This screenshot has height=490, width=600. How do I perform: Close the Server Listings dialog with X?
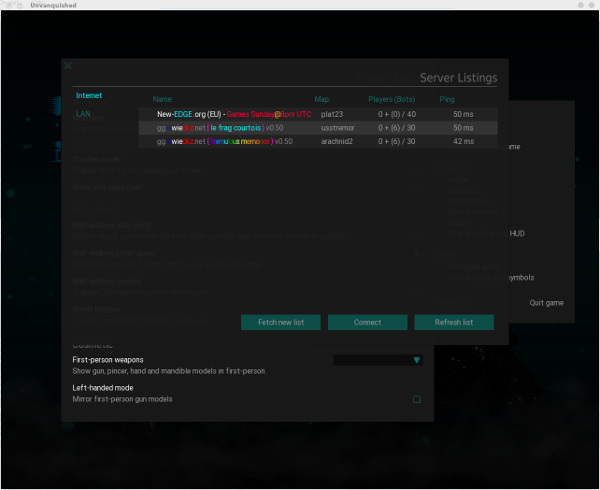click(x=68, y=66)
